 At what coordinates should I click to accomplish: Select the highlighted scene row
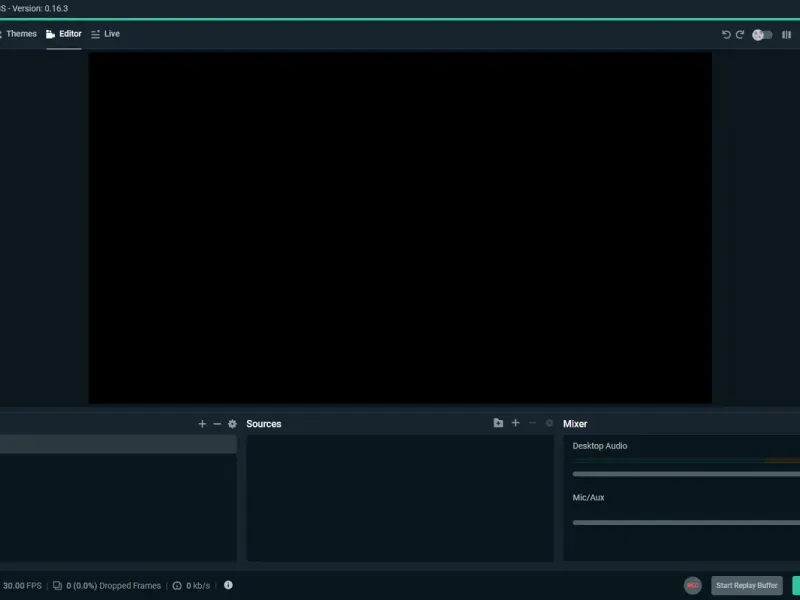(118, 444)
